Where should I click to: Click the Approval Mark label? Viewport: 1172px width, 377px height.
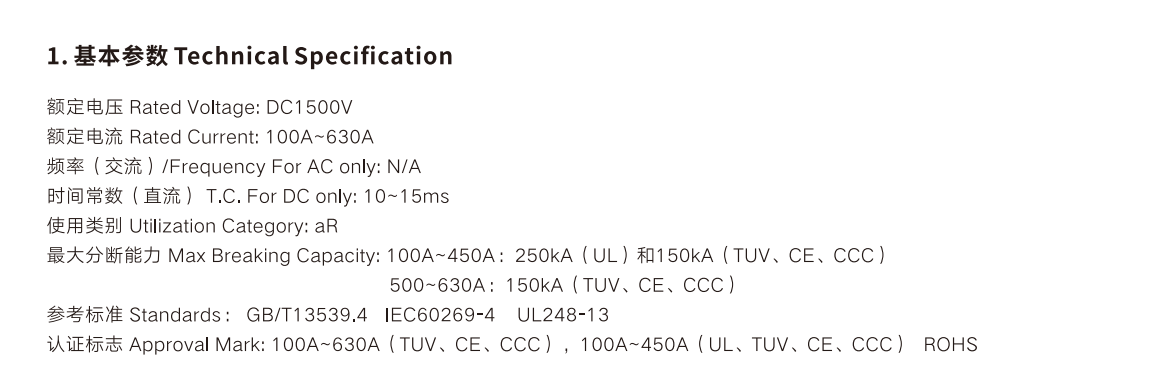197,345
